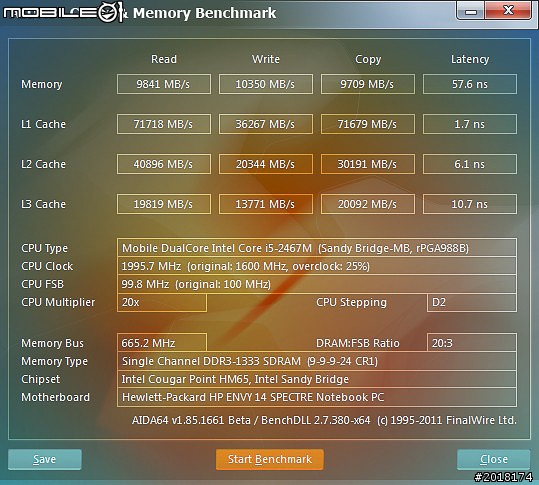Select L1 Cache Read 71718 MB/s
The width and height of the screenshot is (539, 485).
coord(164,124)
